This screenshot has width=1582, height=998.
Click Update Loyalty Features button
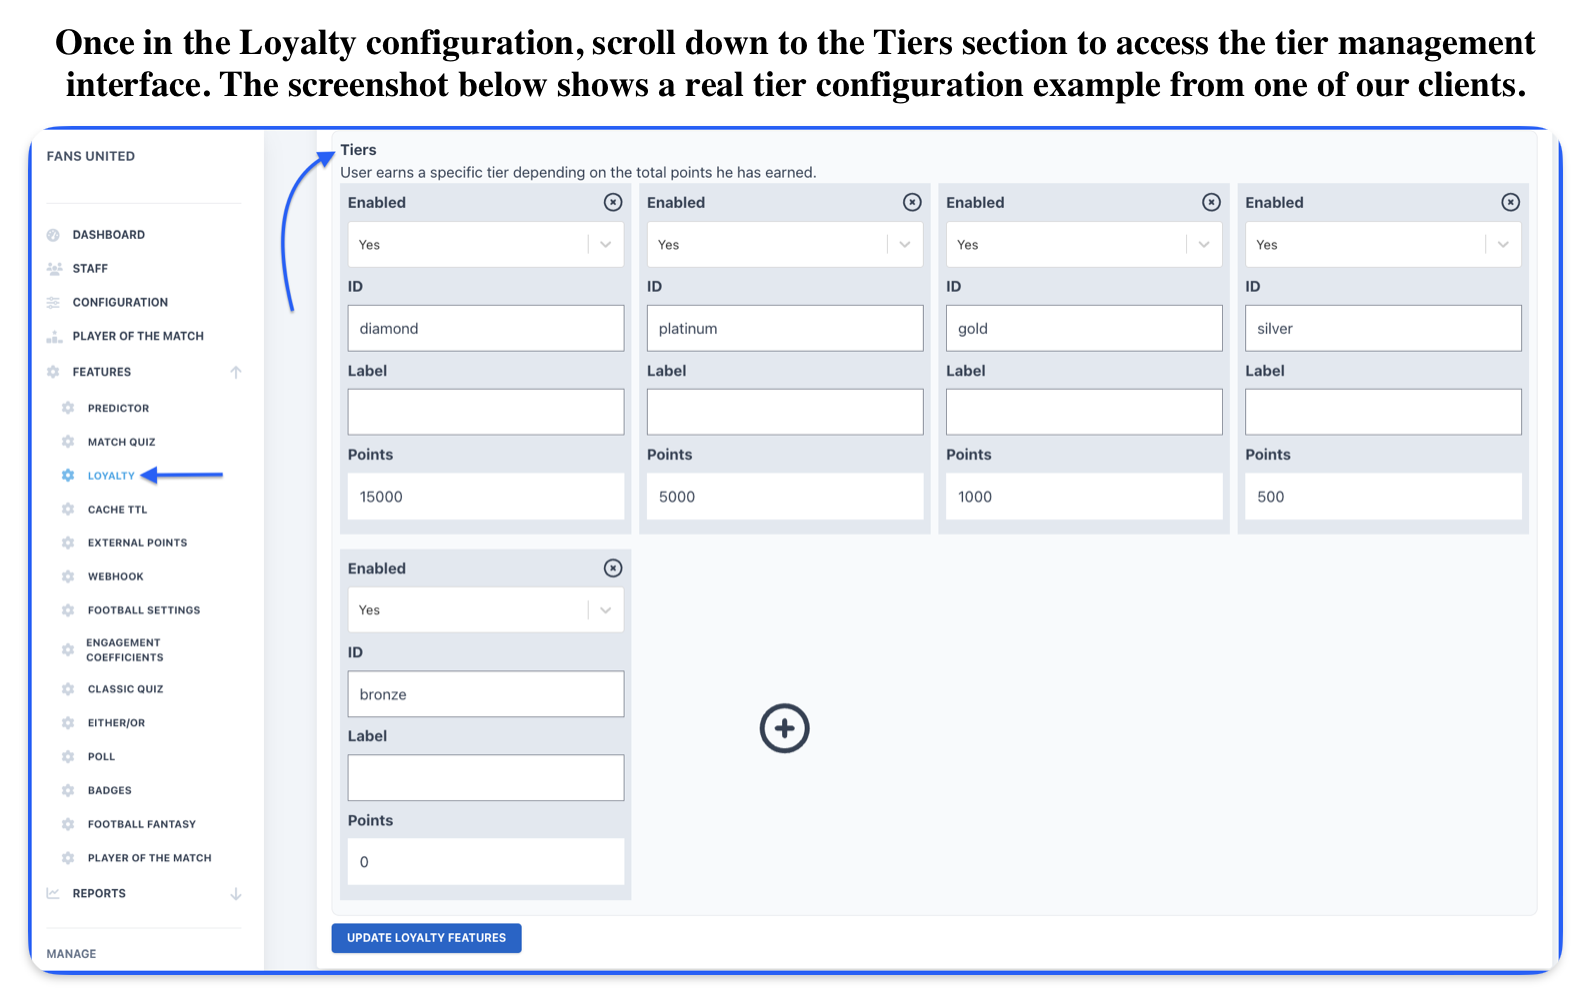click(427, 938)
